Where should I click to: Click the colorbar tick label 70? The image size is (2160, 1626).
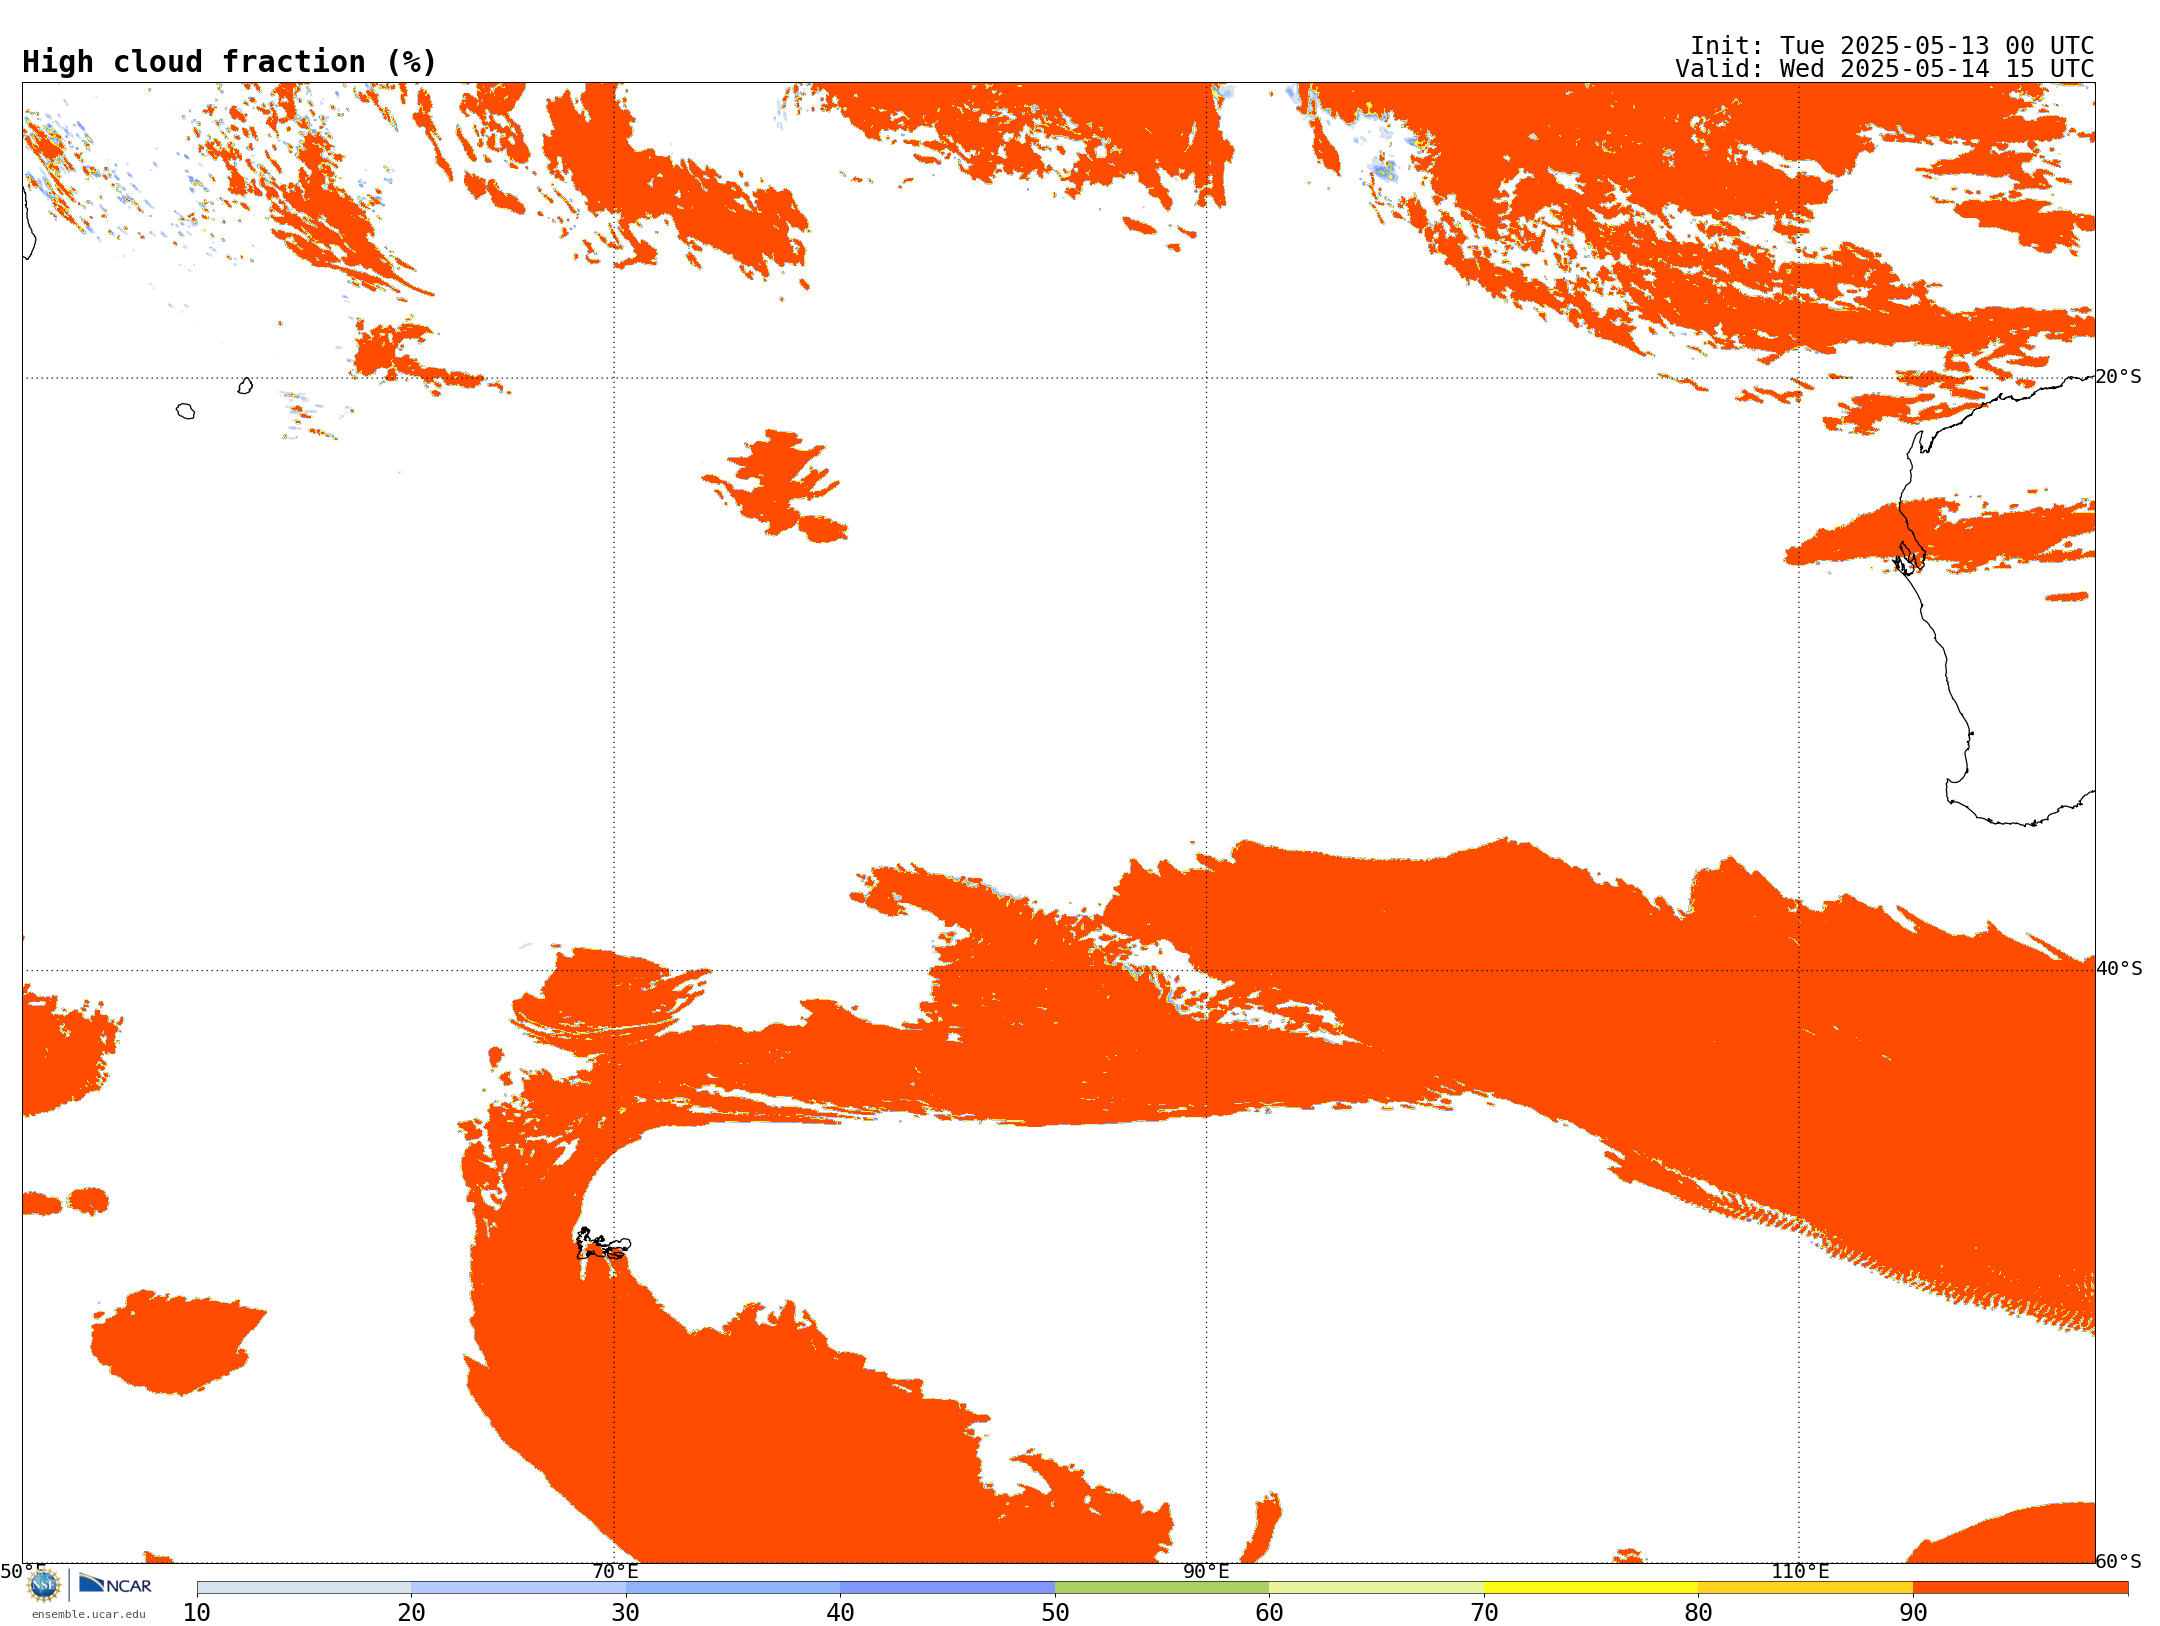pos(1484,1612)
